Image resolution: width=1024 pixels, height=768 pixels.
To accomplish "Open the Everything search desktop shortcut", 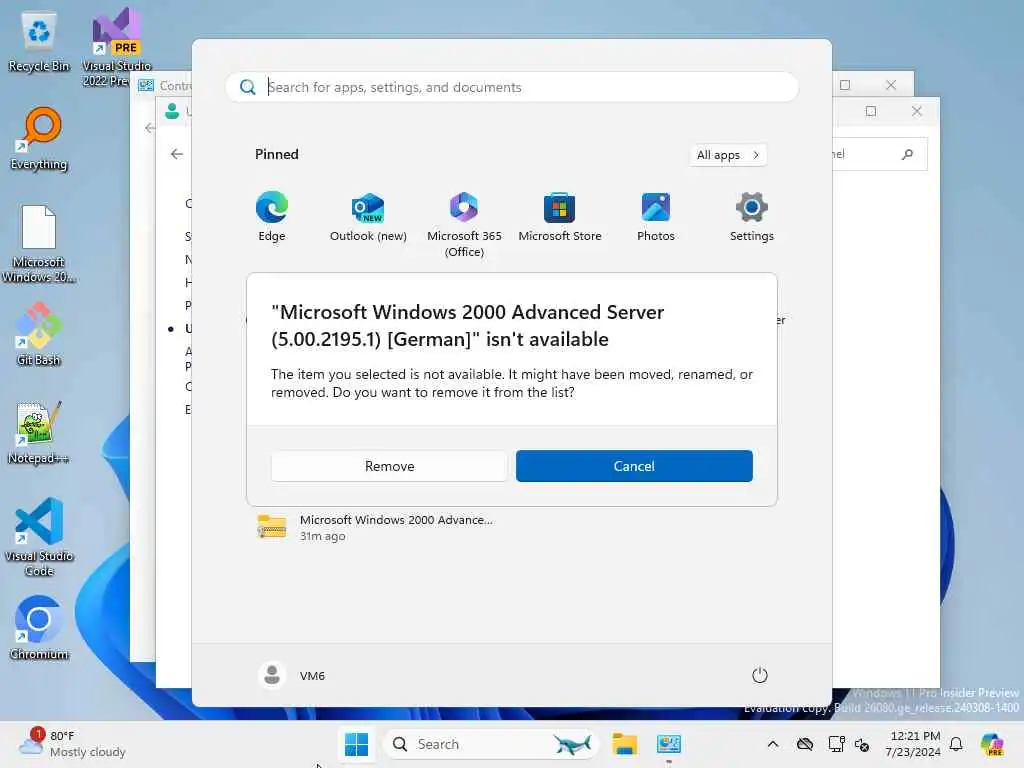I will 39,138.
